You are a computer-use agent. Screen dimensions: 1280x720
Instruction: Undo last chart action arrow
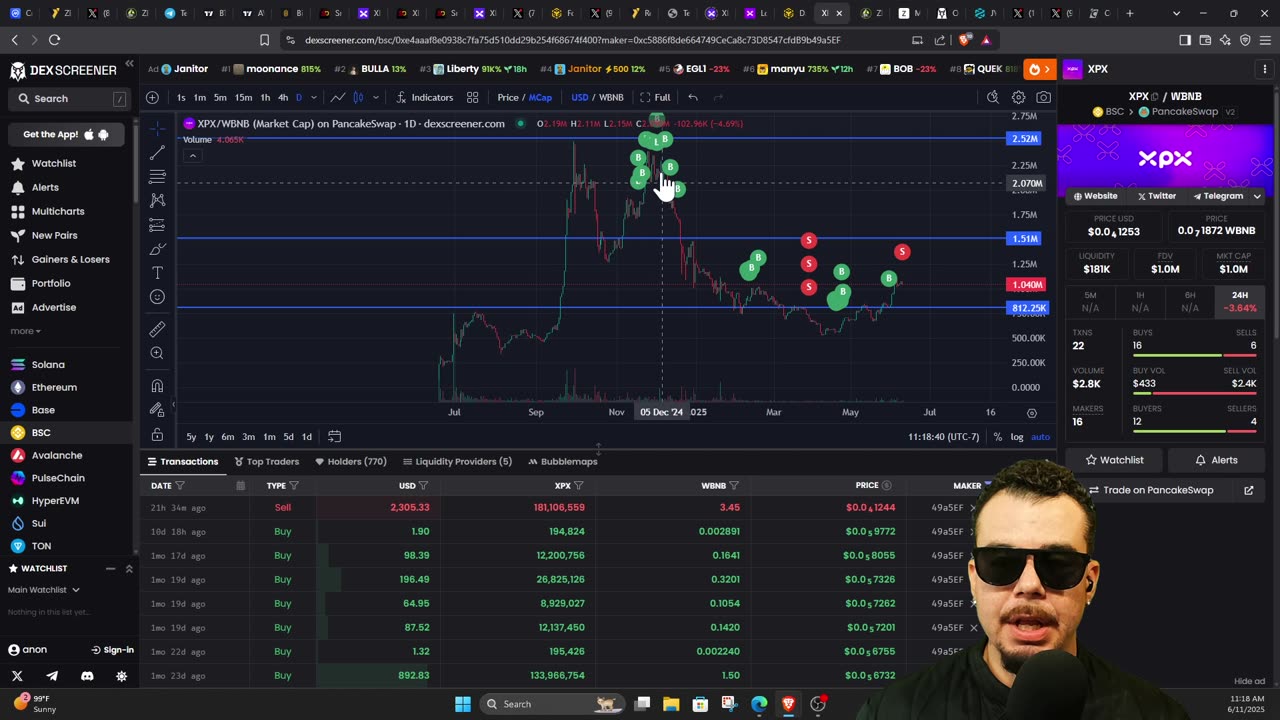693,97
